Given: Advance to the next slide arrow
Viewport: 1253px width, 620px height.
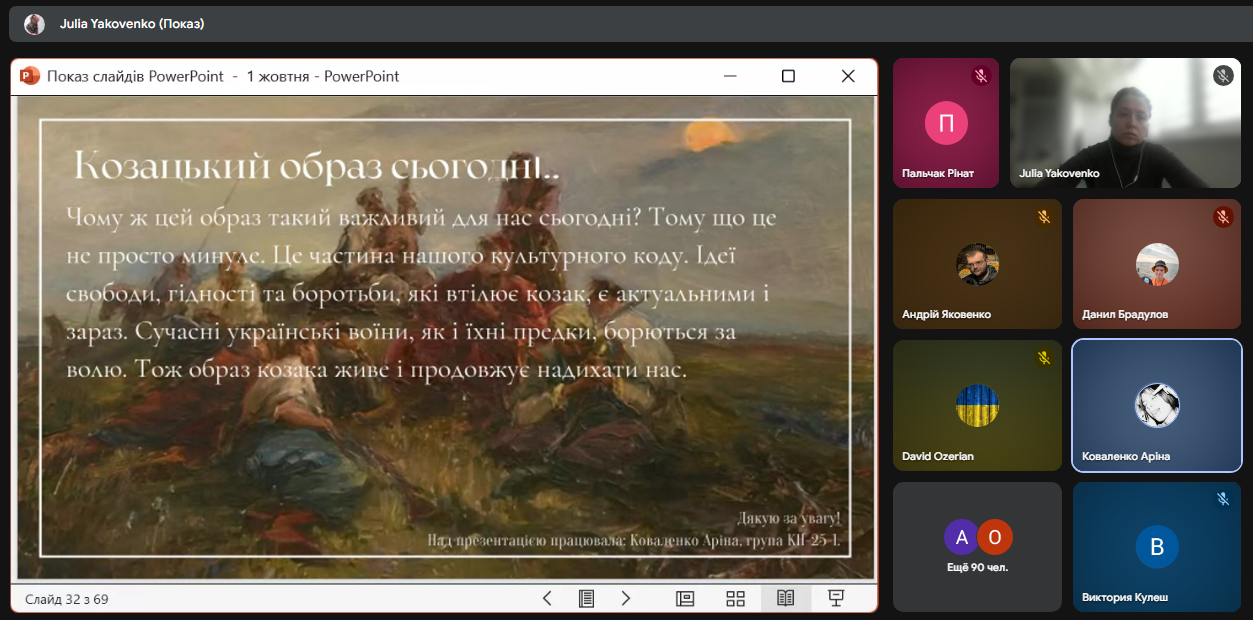Looking at the screenshot, I should (626, 598).
